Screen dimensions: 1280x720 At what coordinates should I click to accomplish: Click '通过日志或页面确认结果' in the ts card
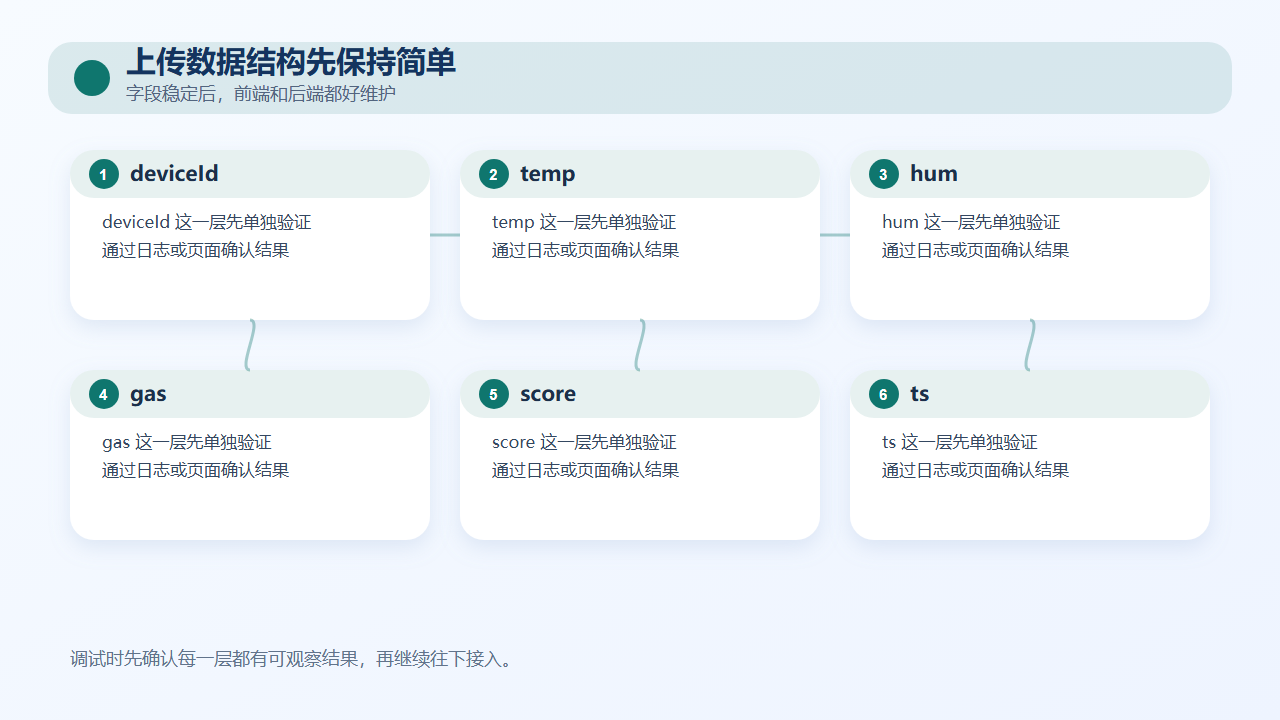point(976,470)
